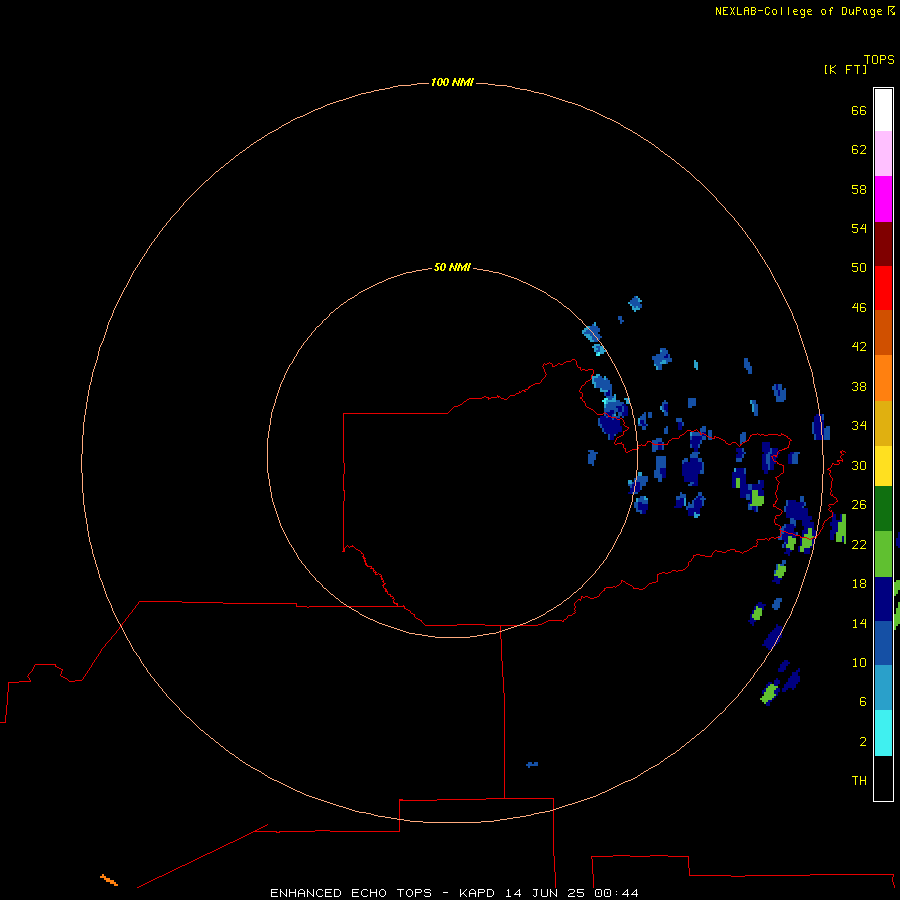Click the legend value 30

[x=859, y=465]
